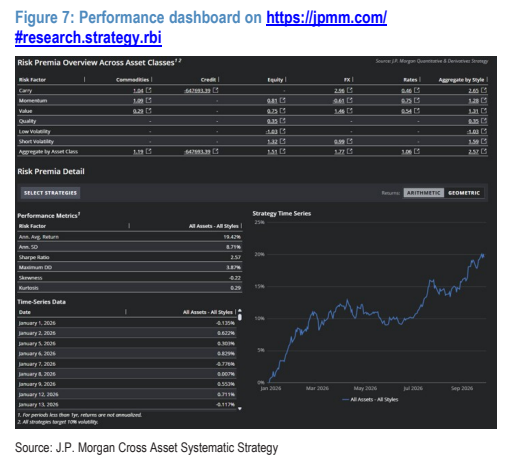Open the https://jpmm.com/ hyperlink in the title
The image size is (511, 462).
(x=326, y=17)
